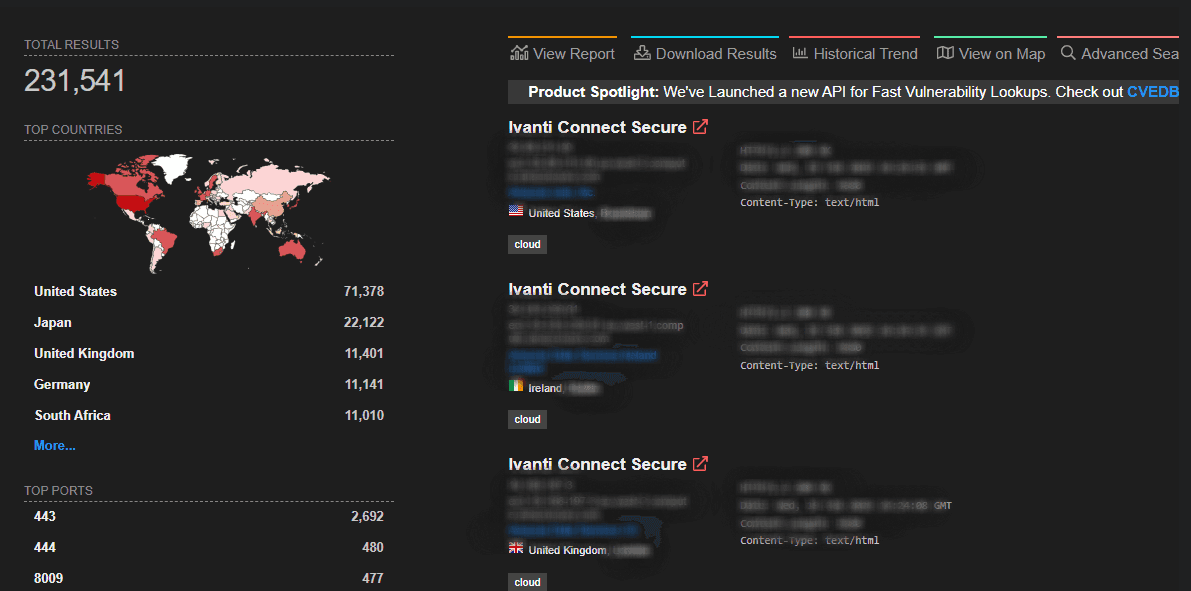
Task: Open the Historical Trend tab
Action: (865, 54)
